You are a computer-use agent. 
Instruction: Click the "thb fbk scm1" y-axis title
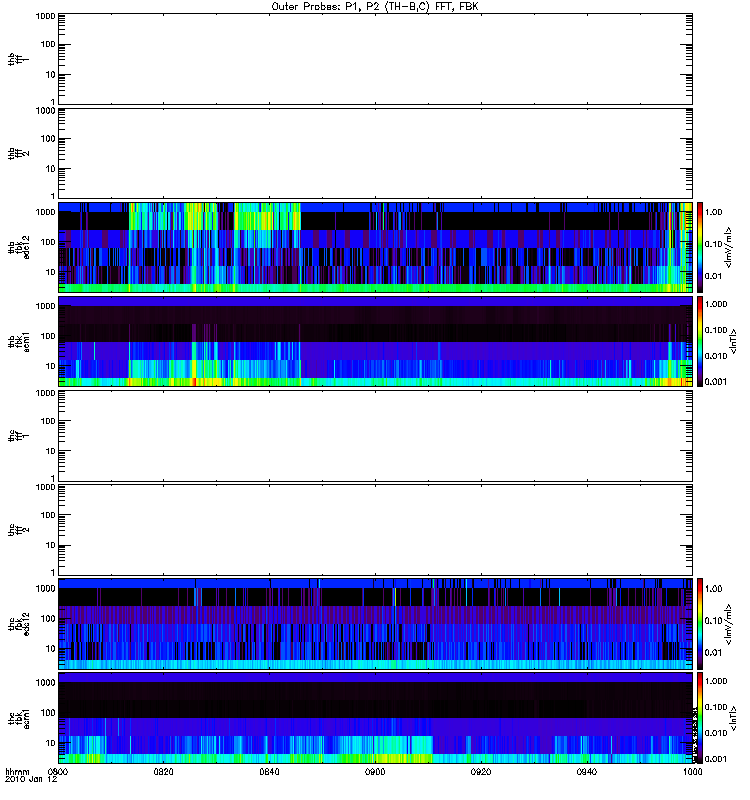18,341
